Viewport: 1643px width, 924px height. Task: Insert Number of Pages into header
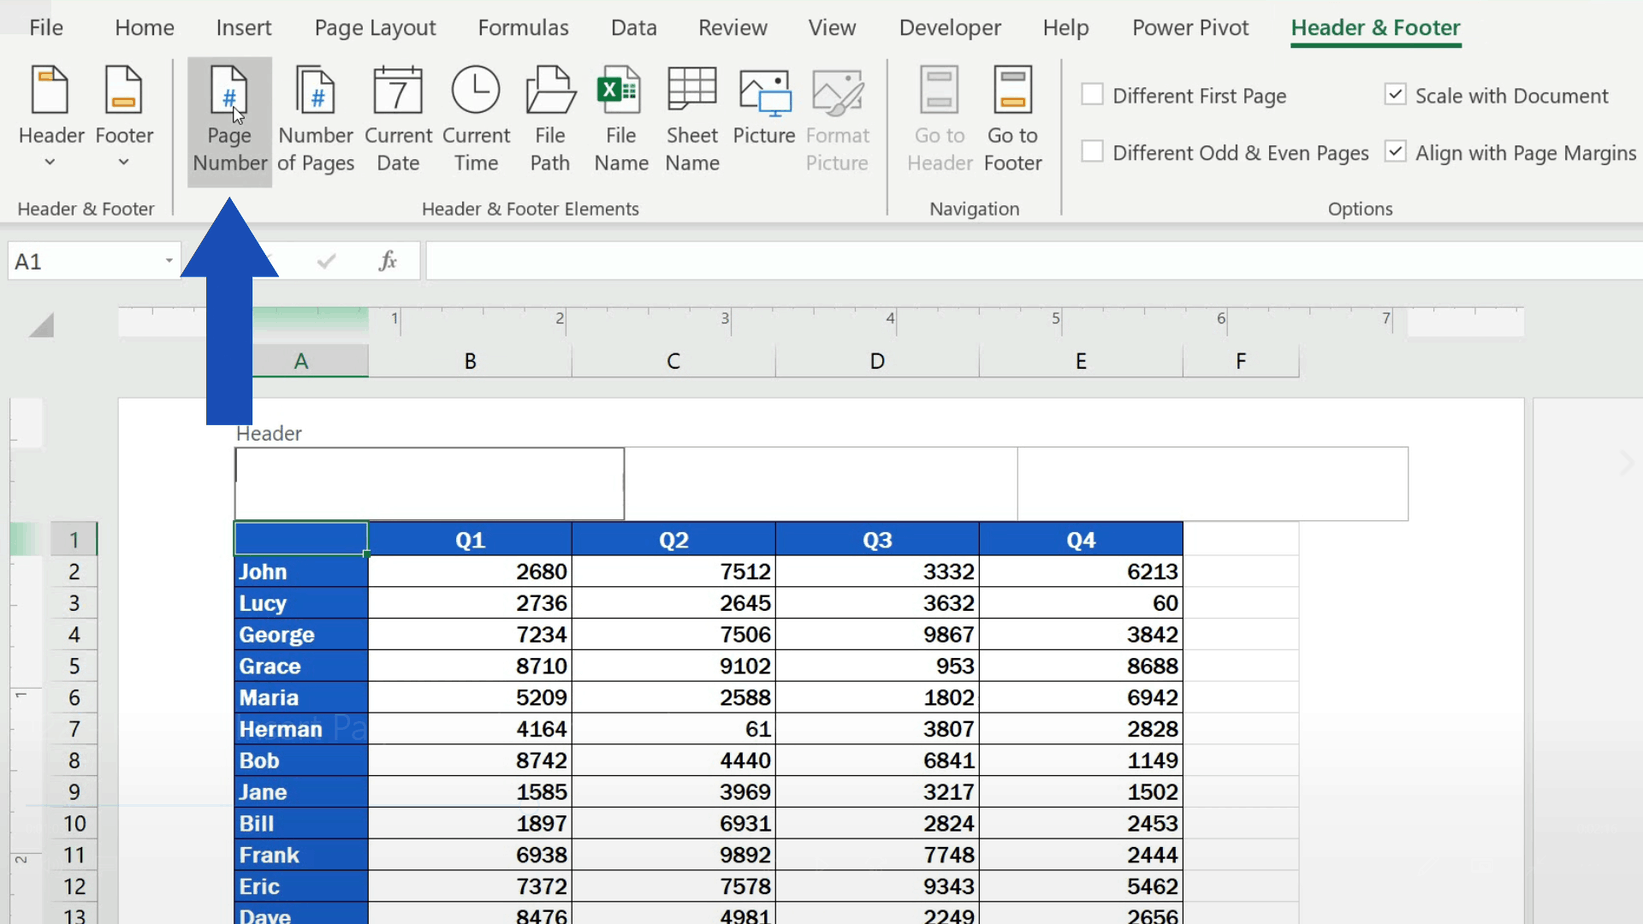point(315,118)
